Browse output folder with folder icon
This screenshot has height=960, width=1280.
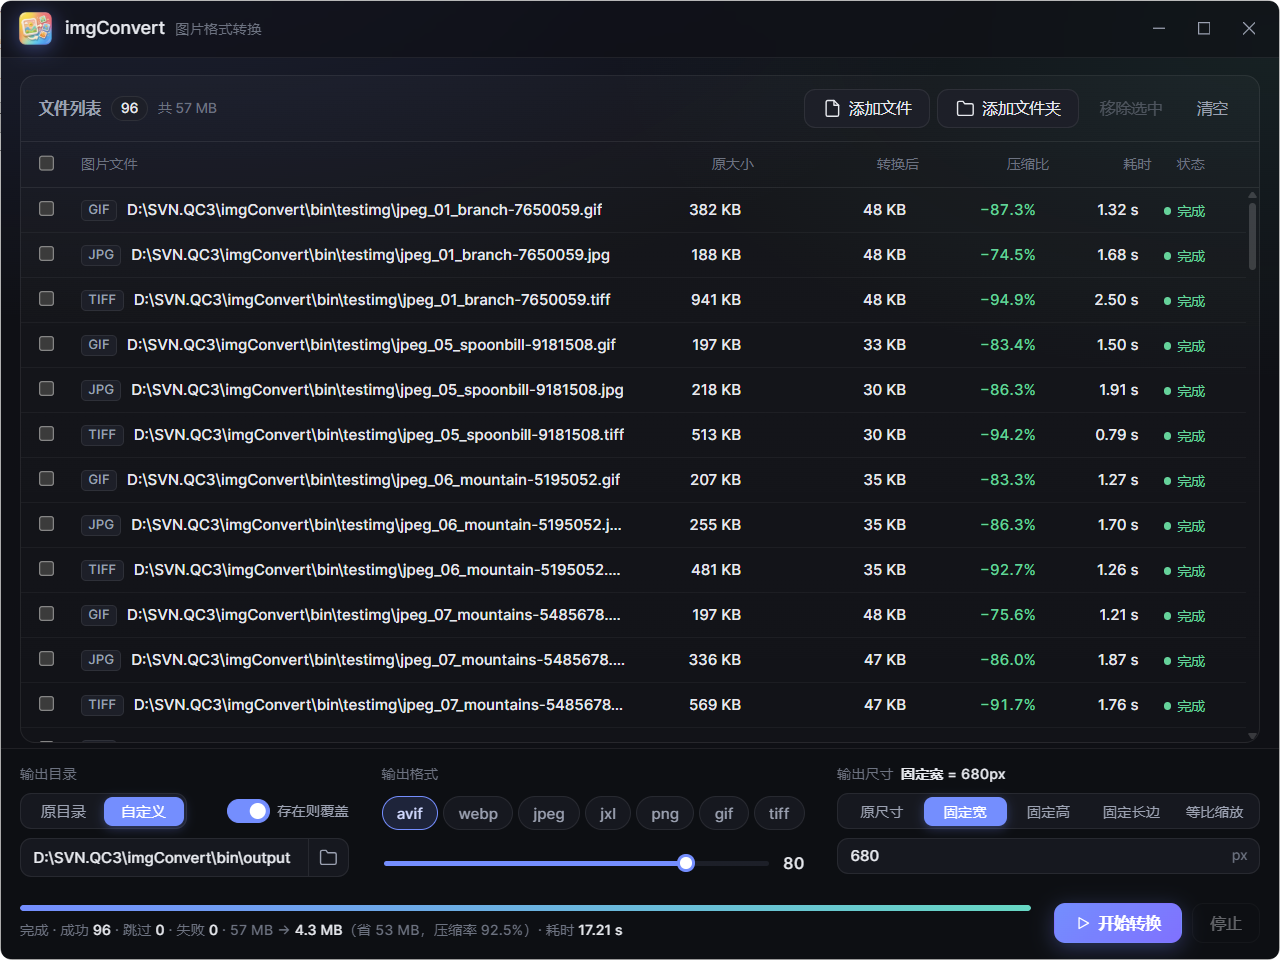pyautogui.click(x=328, y=858)
